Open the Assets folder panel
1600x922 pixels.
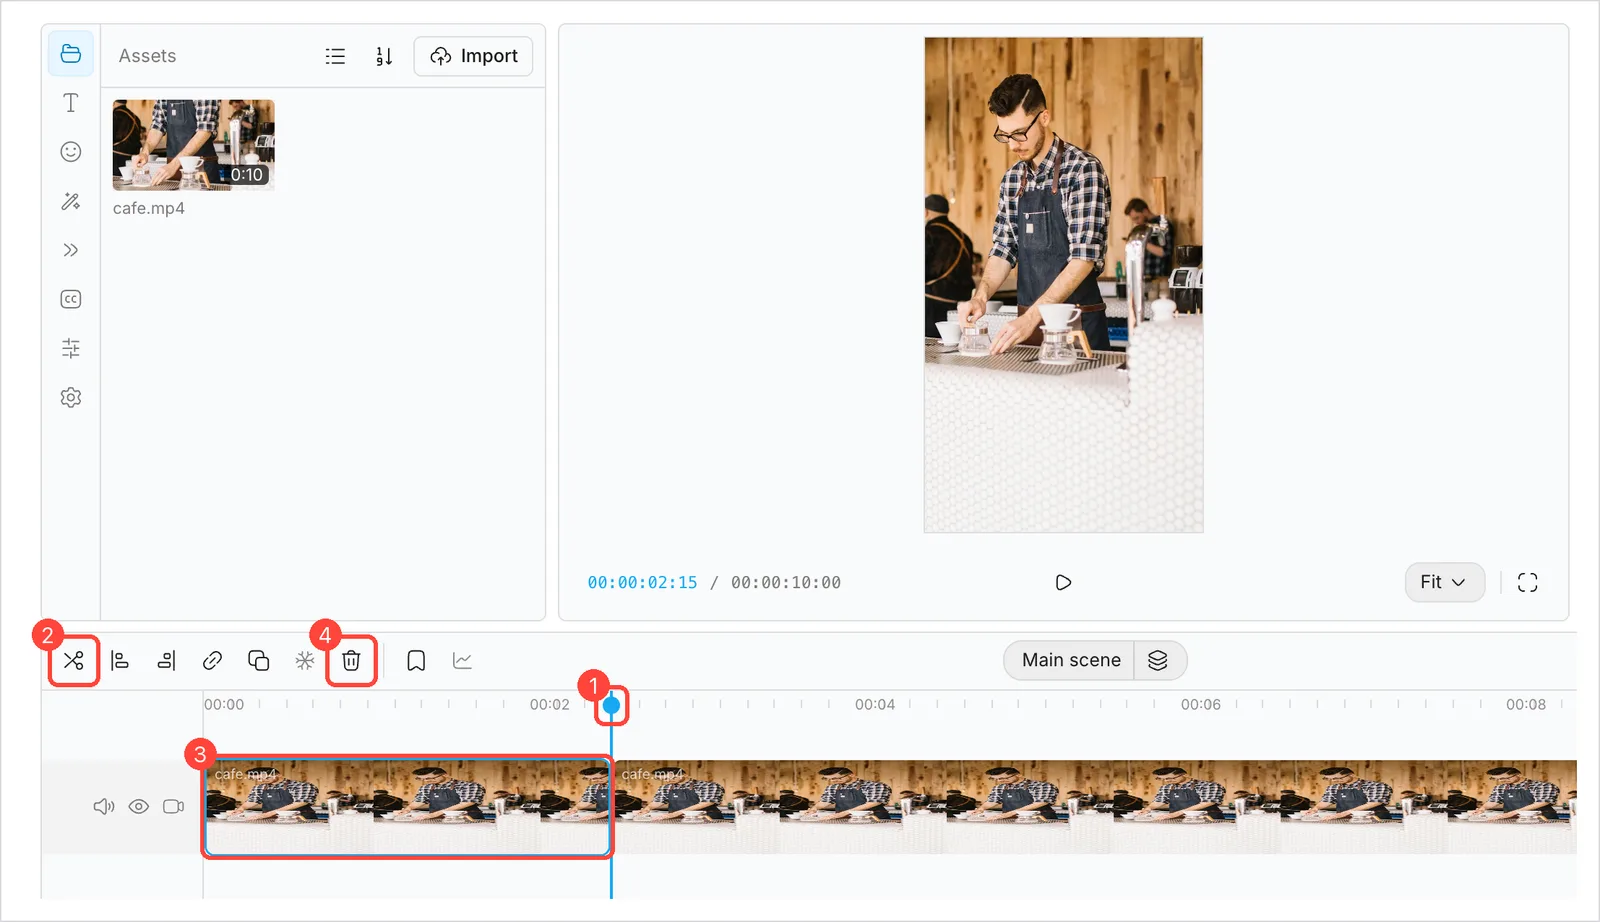click(x=71, y=54)
